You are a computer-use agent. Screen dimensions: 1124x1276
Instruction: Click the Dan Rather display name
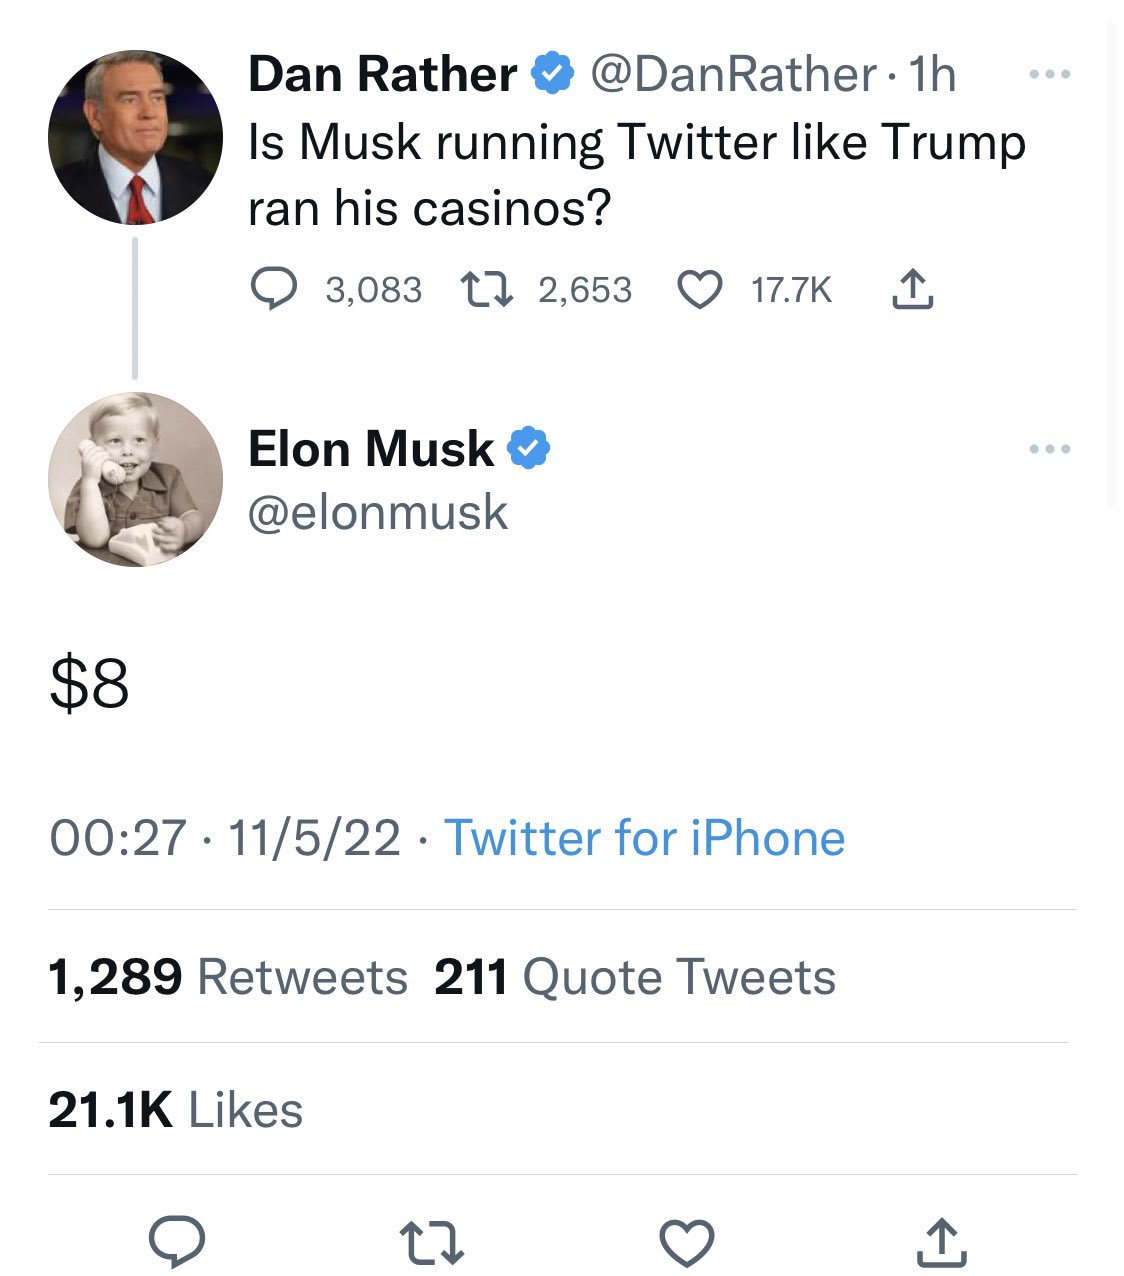[382, 75]
